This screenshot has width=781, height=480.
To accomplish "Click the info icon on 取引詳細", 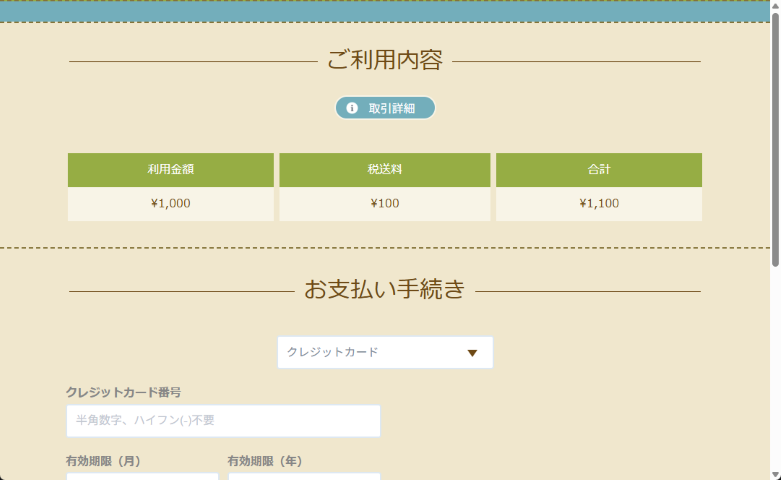I will pyautogui.click(x=352, y=108).
